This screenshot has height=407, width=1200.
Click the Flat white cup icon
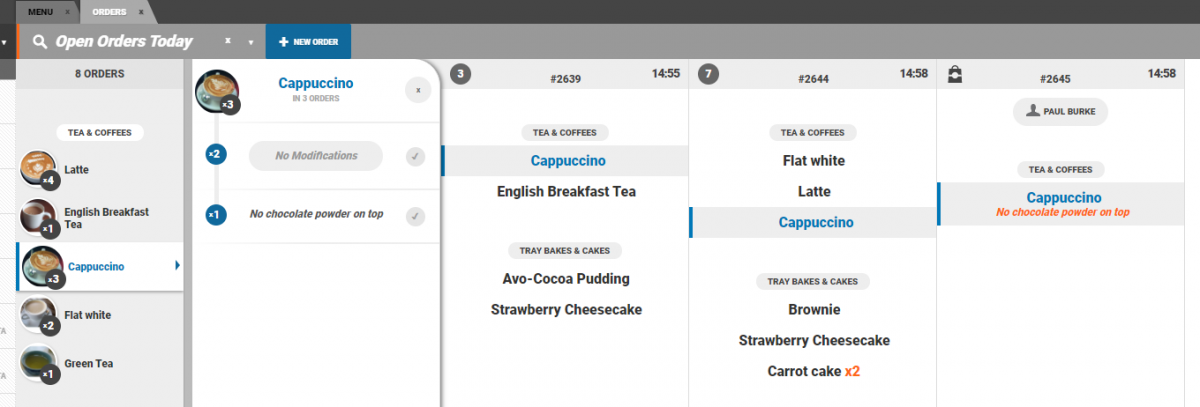click(x=38, y=314)
